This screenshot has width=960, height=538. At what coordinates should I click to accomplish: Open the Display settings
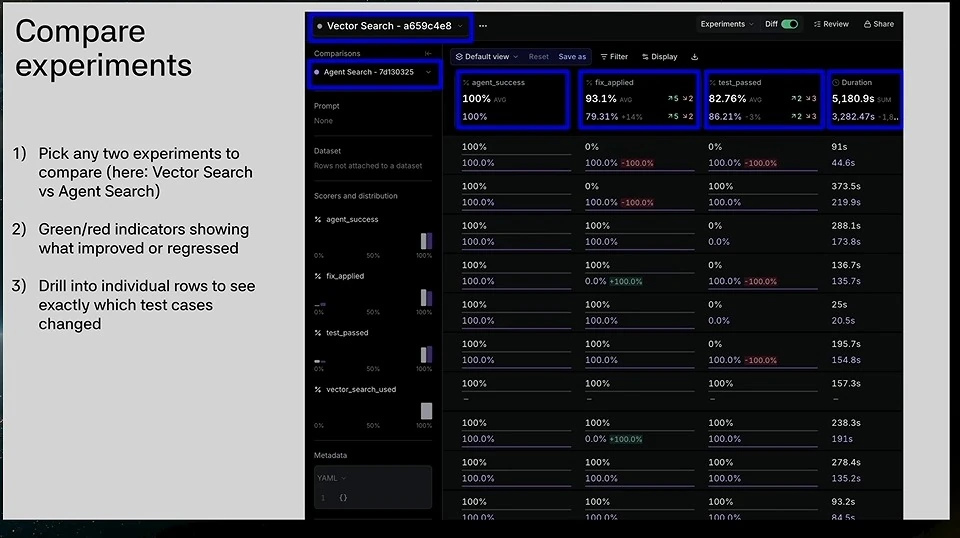pos(659,56)
